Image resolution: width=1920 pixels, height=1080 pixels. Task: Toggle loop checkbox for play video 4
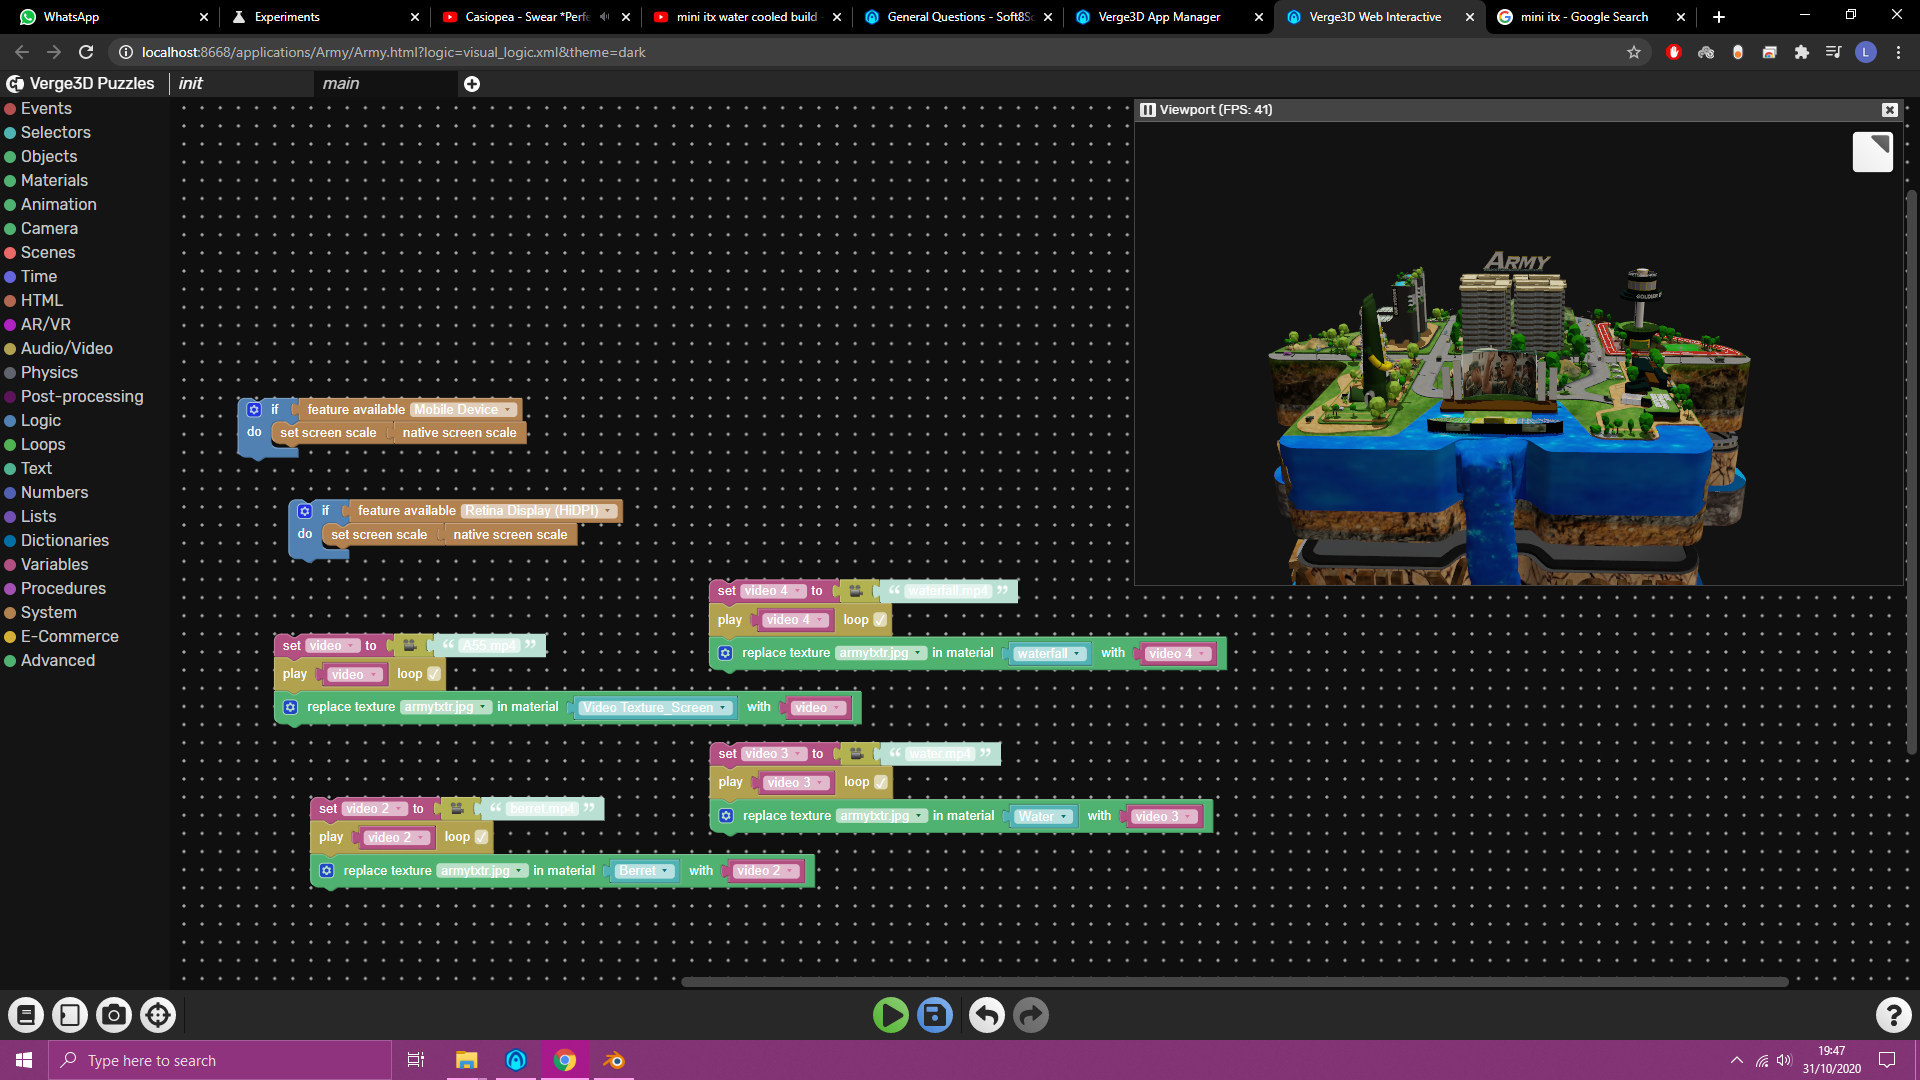(x=880, y=620)
